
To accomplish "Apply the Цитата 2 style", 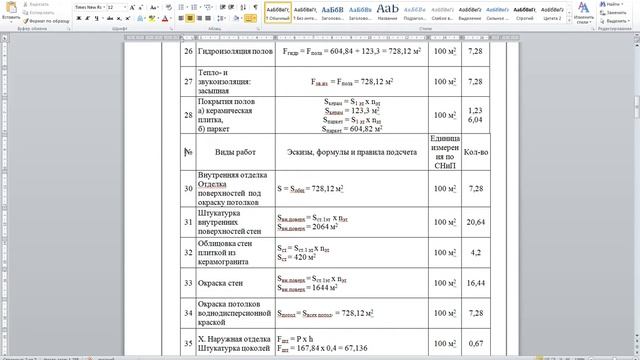I will (552, 12).
